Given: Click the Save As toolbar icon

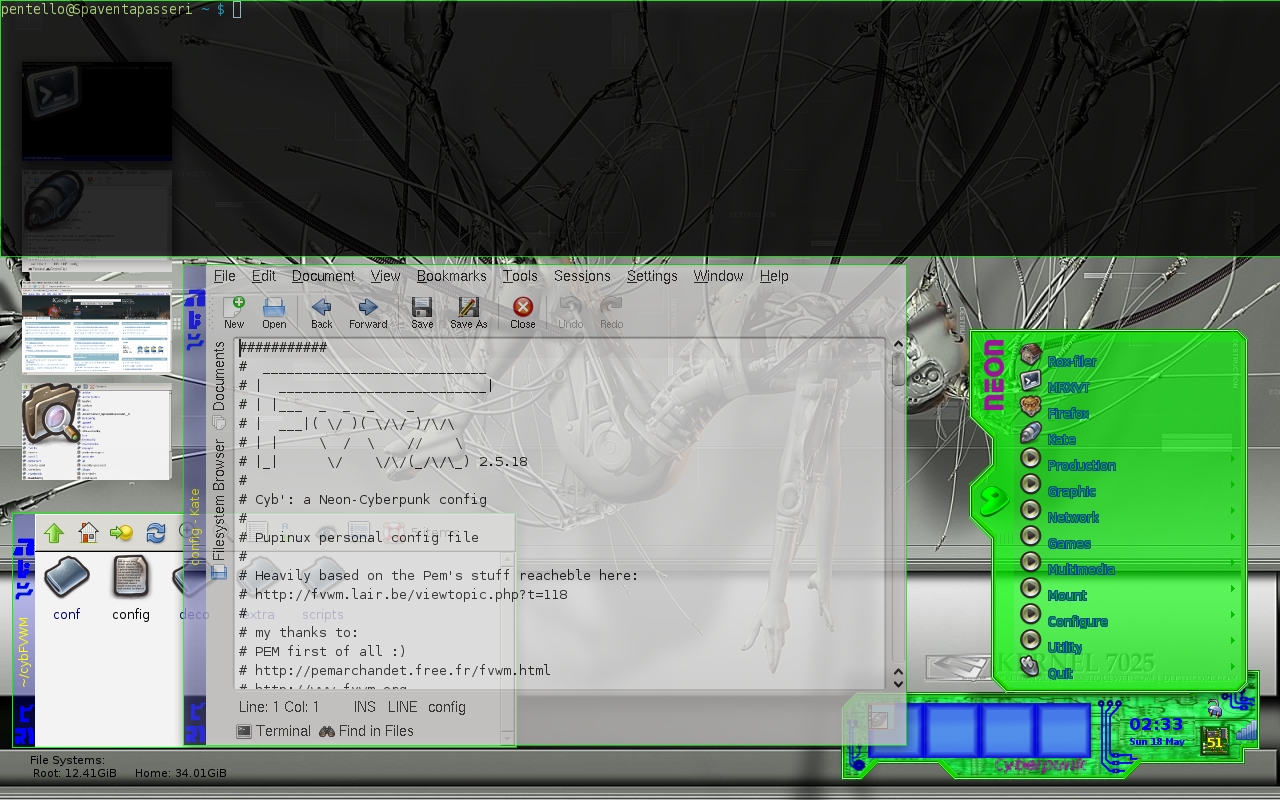Looking at the screenshot, I should 468,312.
